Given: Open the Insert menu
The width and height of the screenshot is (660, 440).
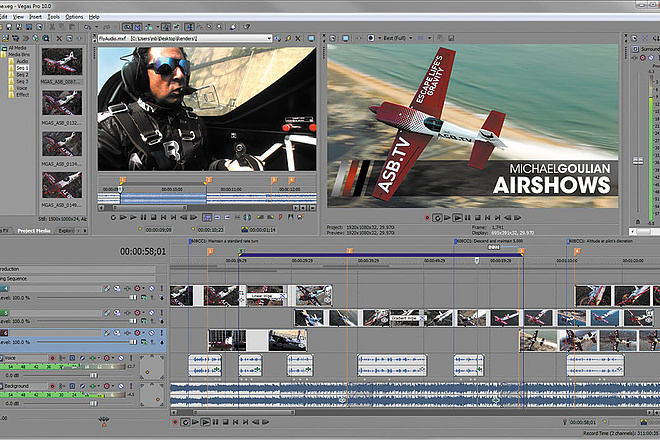Looking at the screenshot, I should [x=35, y=17].
